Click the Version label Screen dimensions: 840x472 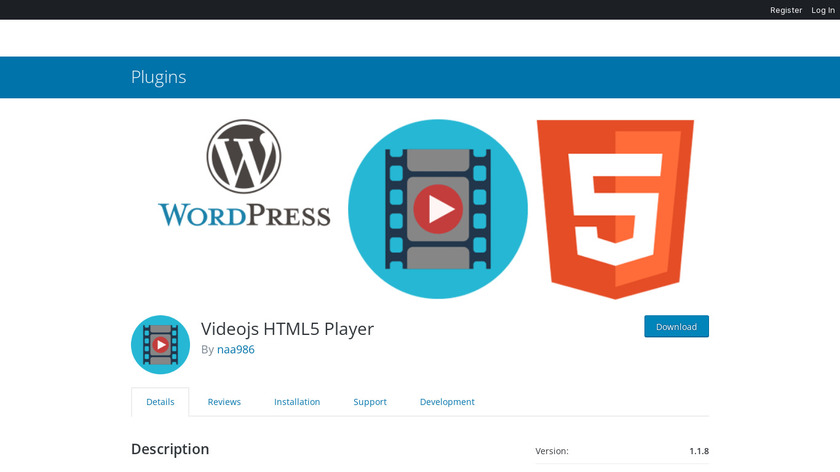pos(552,451)
